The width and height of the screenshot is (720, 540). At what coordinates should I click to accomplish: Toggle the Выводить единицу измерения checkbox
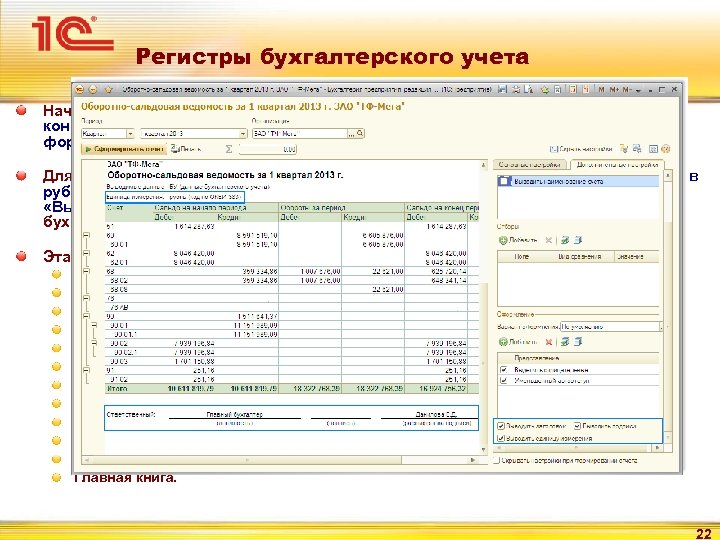tap(501, 438)
